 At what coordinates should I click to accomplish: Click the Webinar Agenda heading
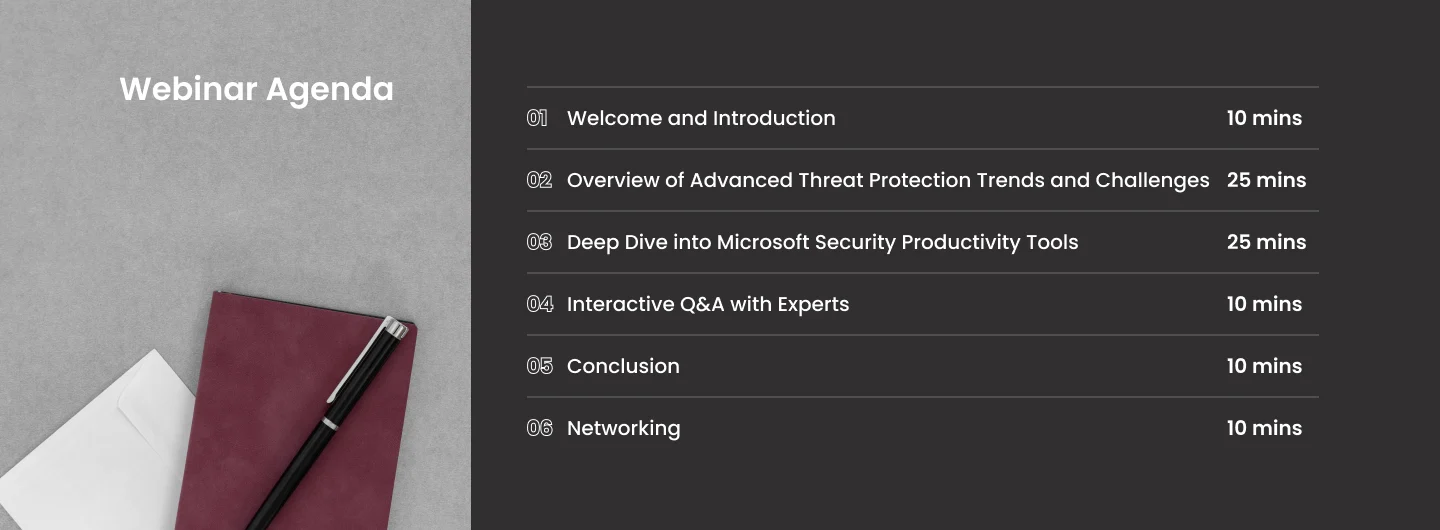click(256, 90)
